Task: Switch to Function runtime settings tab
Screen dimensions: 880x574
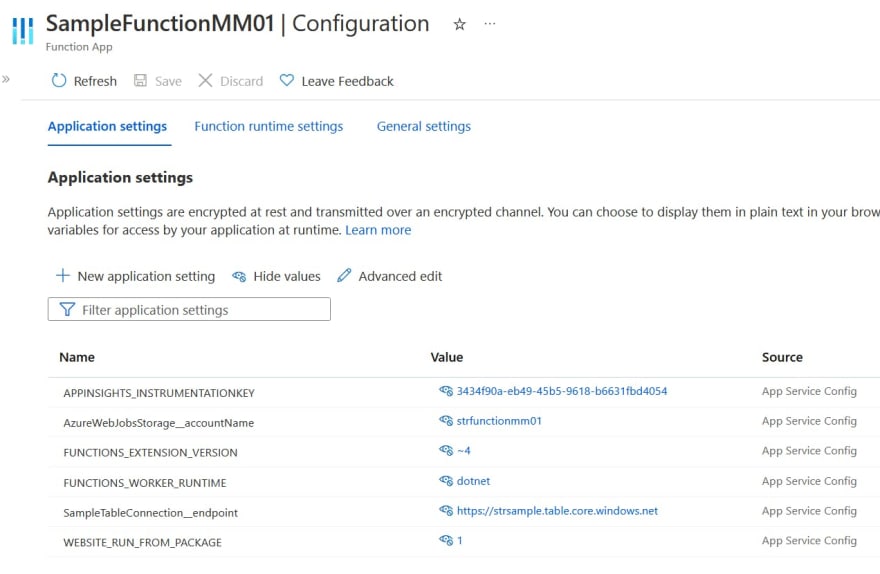Action: 269,126
